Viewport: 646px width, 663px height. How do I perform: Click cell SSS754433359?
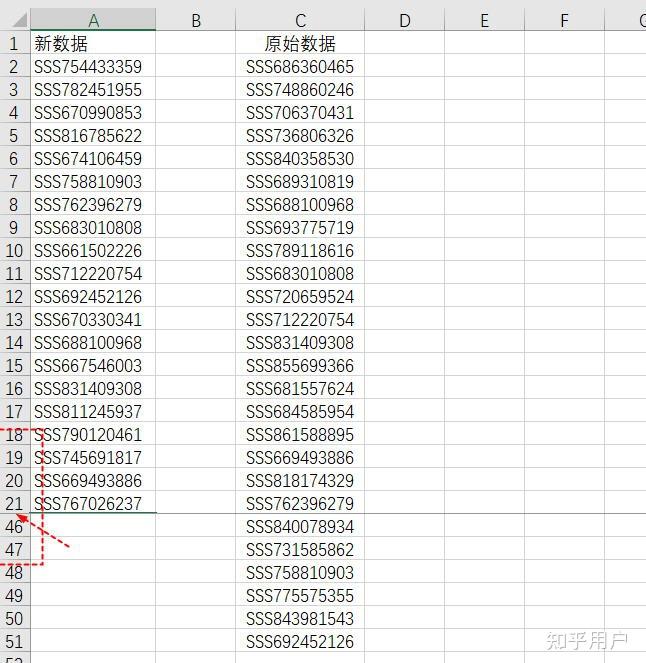coord(93,66)
